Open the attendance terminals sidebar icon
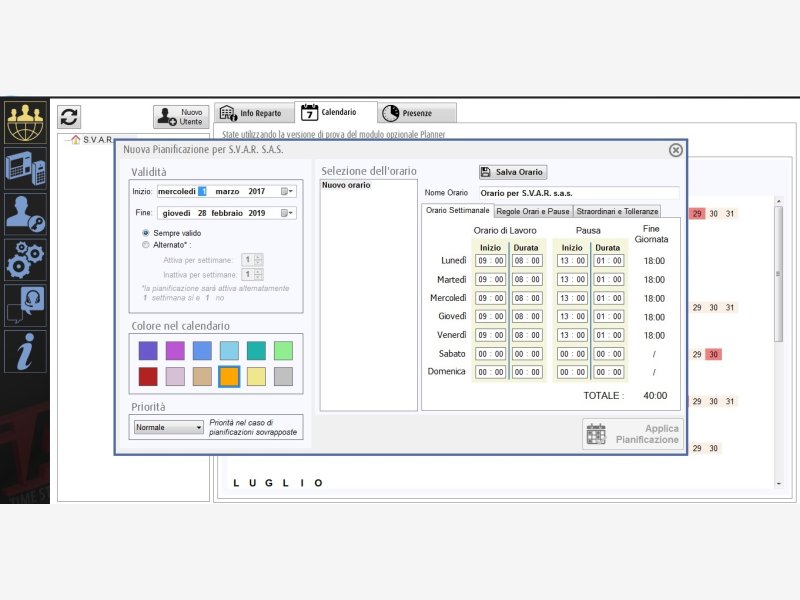 [x=25, y=167]
